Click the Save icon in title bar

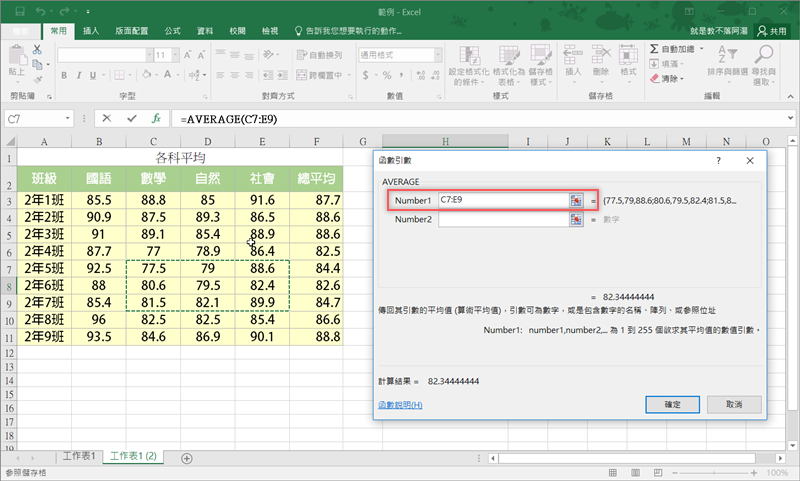coord(21,11)
